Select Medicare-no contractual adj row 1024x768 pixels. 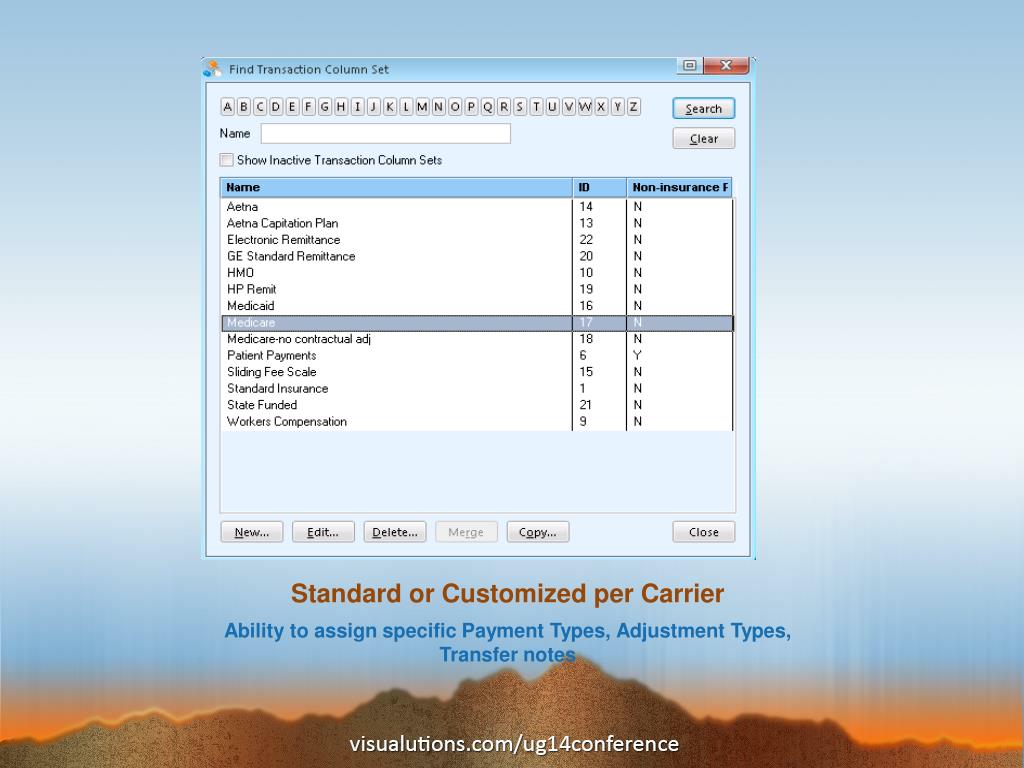click(477, 339)
